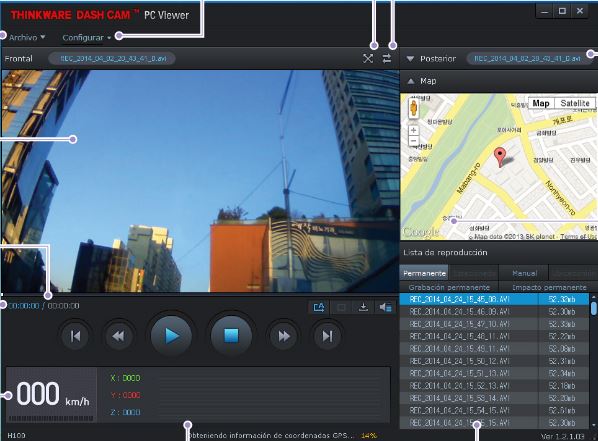Click the Frontal label

pos(18,59)
